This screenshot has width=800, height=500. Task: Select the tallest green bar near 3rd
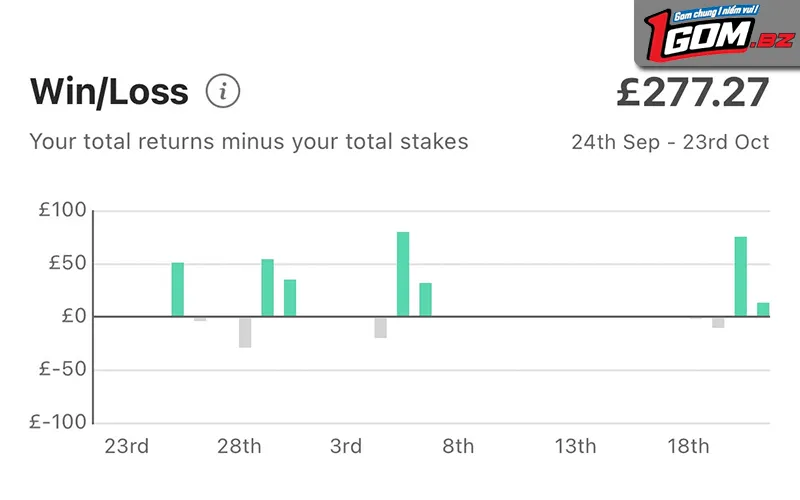(x=403, y=274)
